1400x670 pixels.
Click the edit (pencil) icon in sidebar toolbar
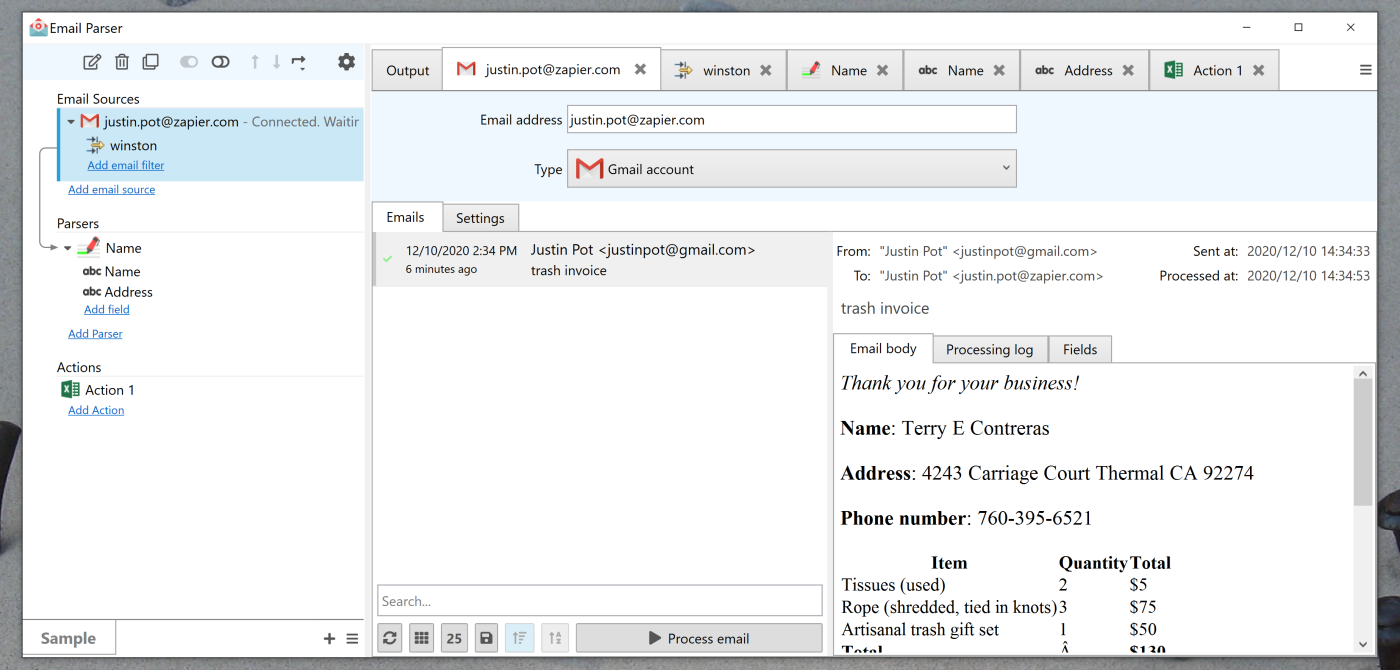(92, 62)
